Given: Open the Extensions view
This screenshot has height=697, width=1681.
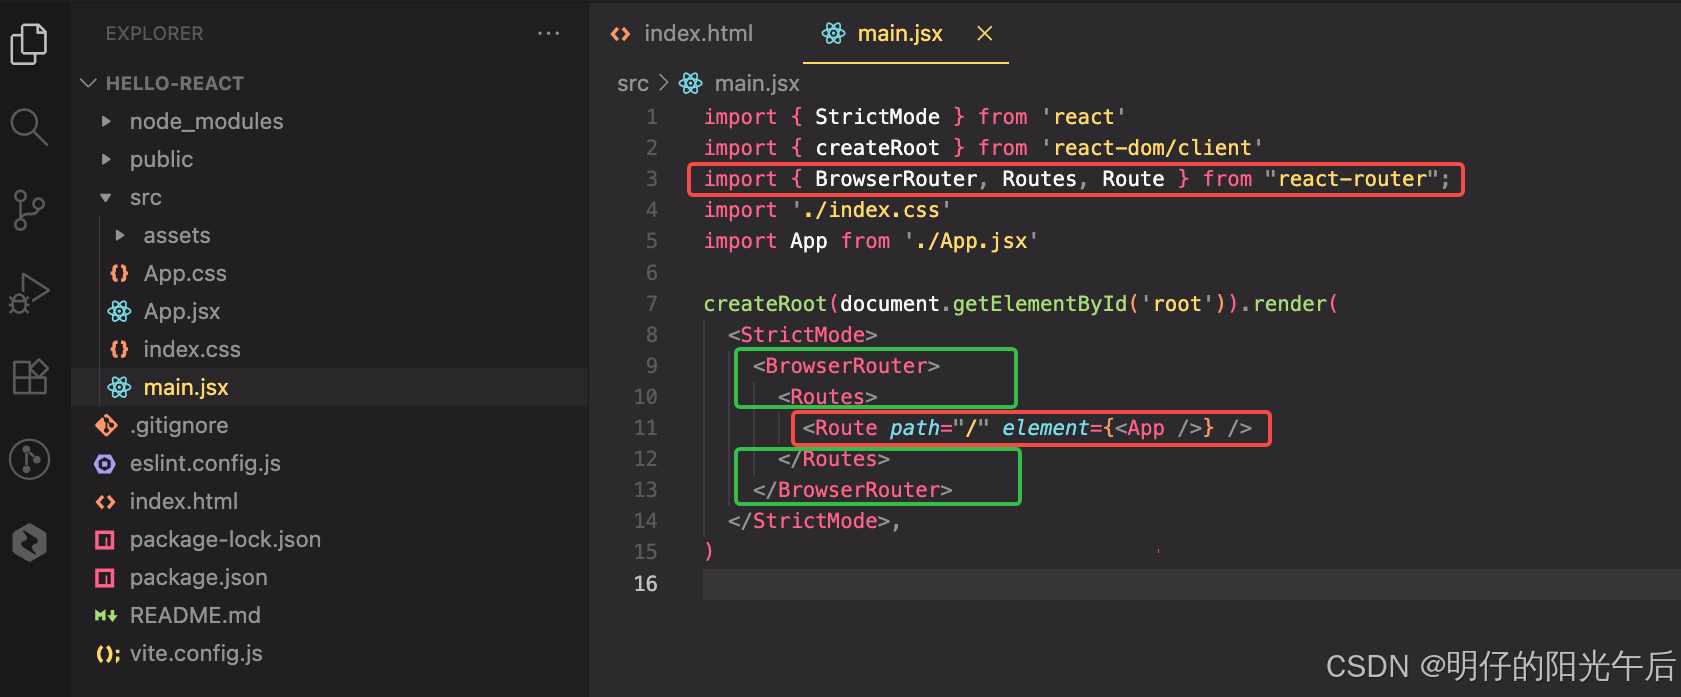Looking at the screenshot, I should pos(29,376).
